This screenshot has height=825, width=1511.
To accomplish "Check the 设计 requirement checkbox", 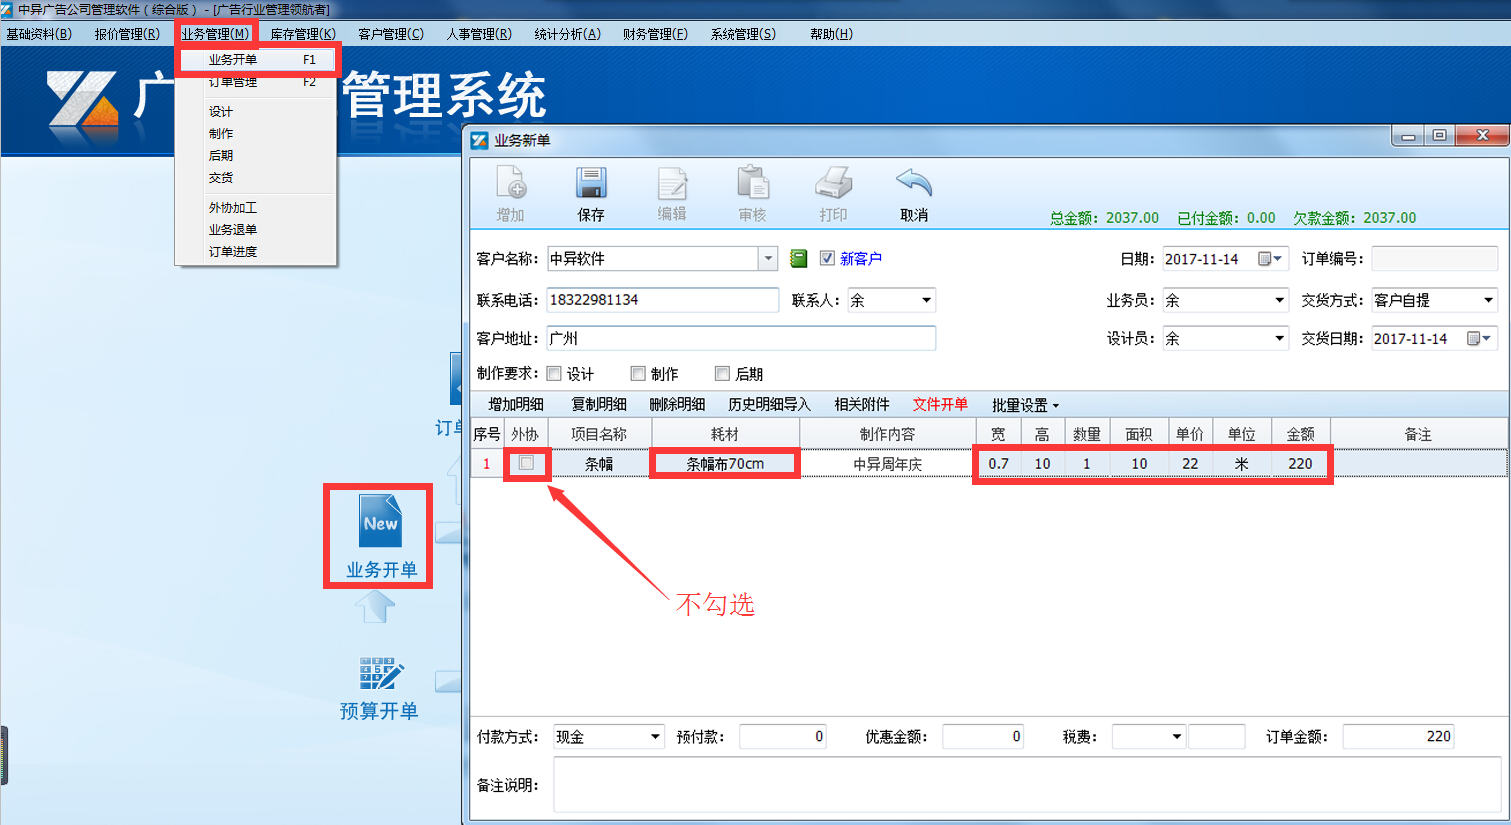I will tap(554, 373).
